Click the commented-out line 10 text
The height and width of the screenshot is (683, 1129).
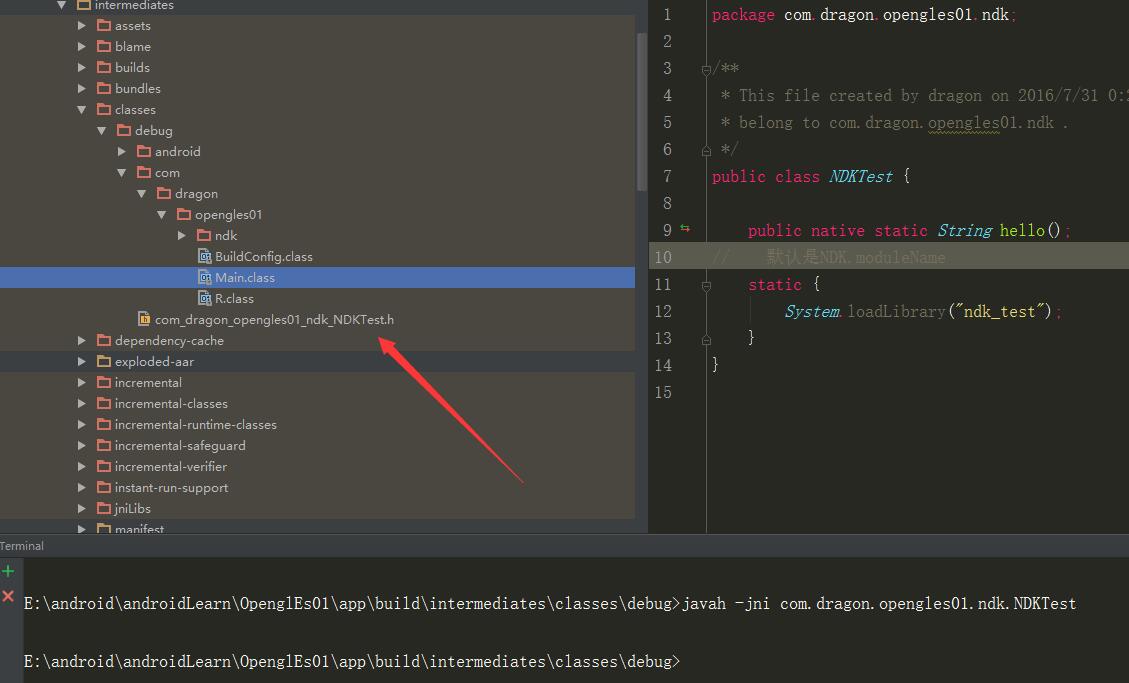coord(828,257)
